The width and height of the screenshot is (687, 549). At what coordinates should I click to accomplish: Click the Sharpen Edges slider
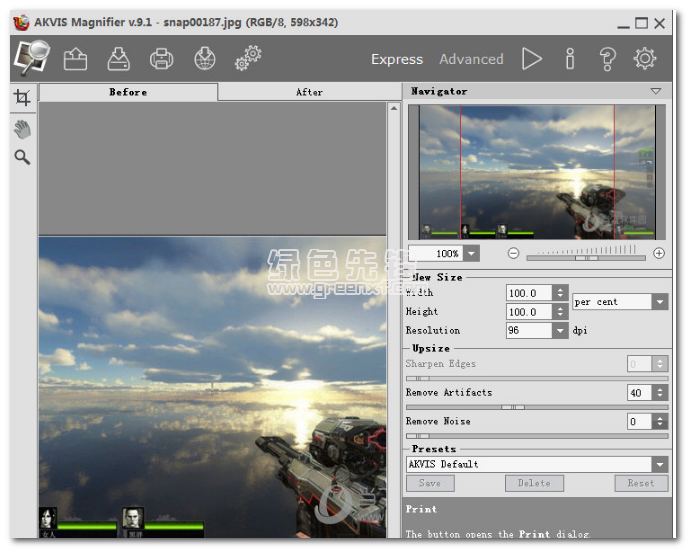(537, 379)
